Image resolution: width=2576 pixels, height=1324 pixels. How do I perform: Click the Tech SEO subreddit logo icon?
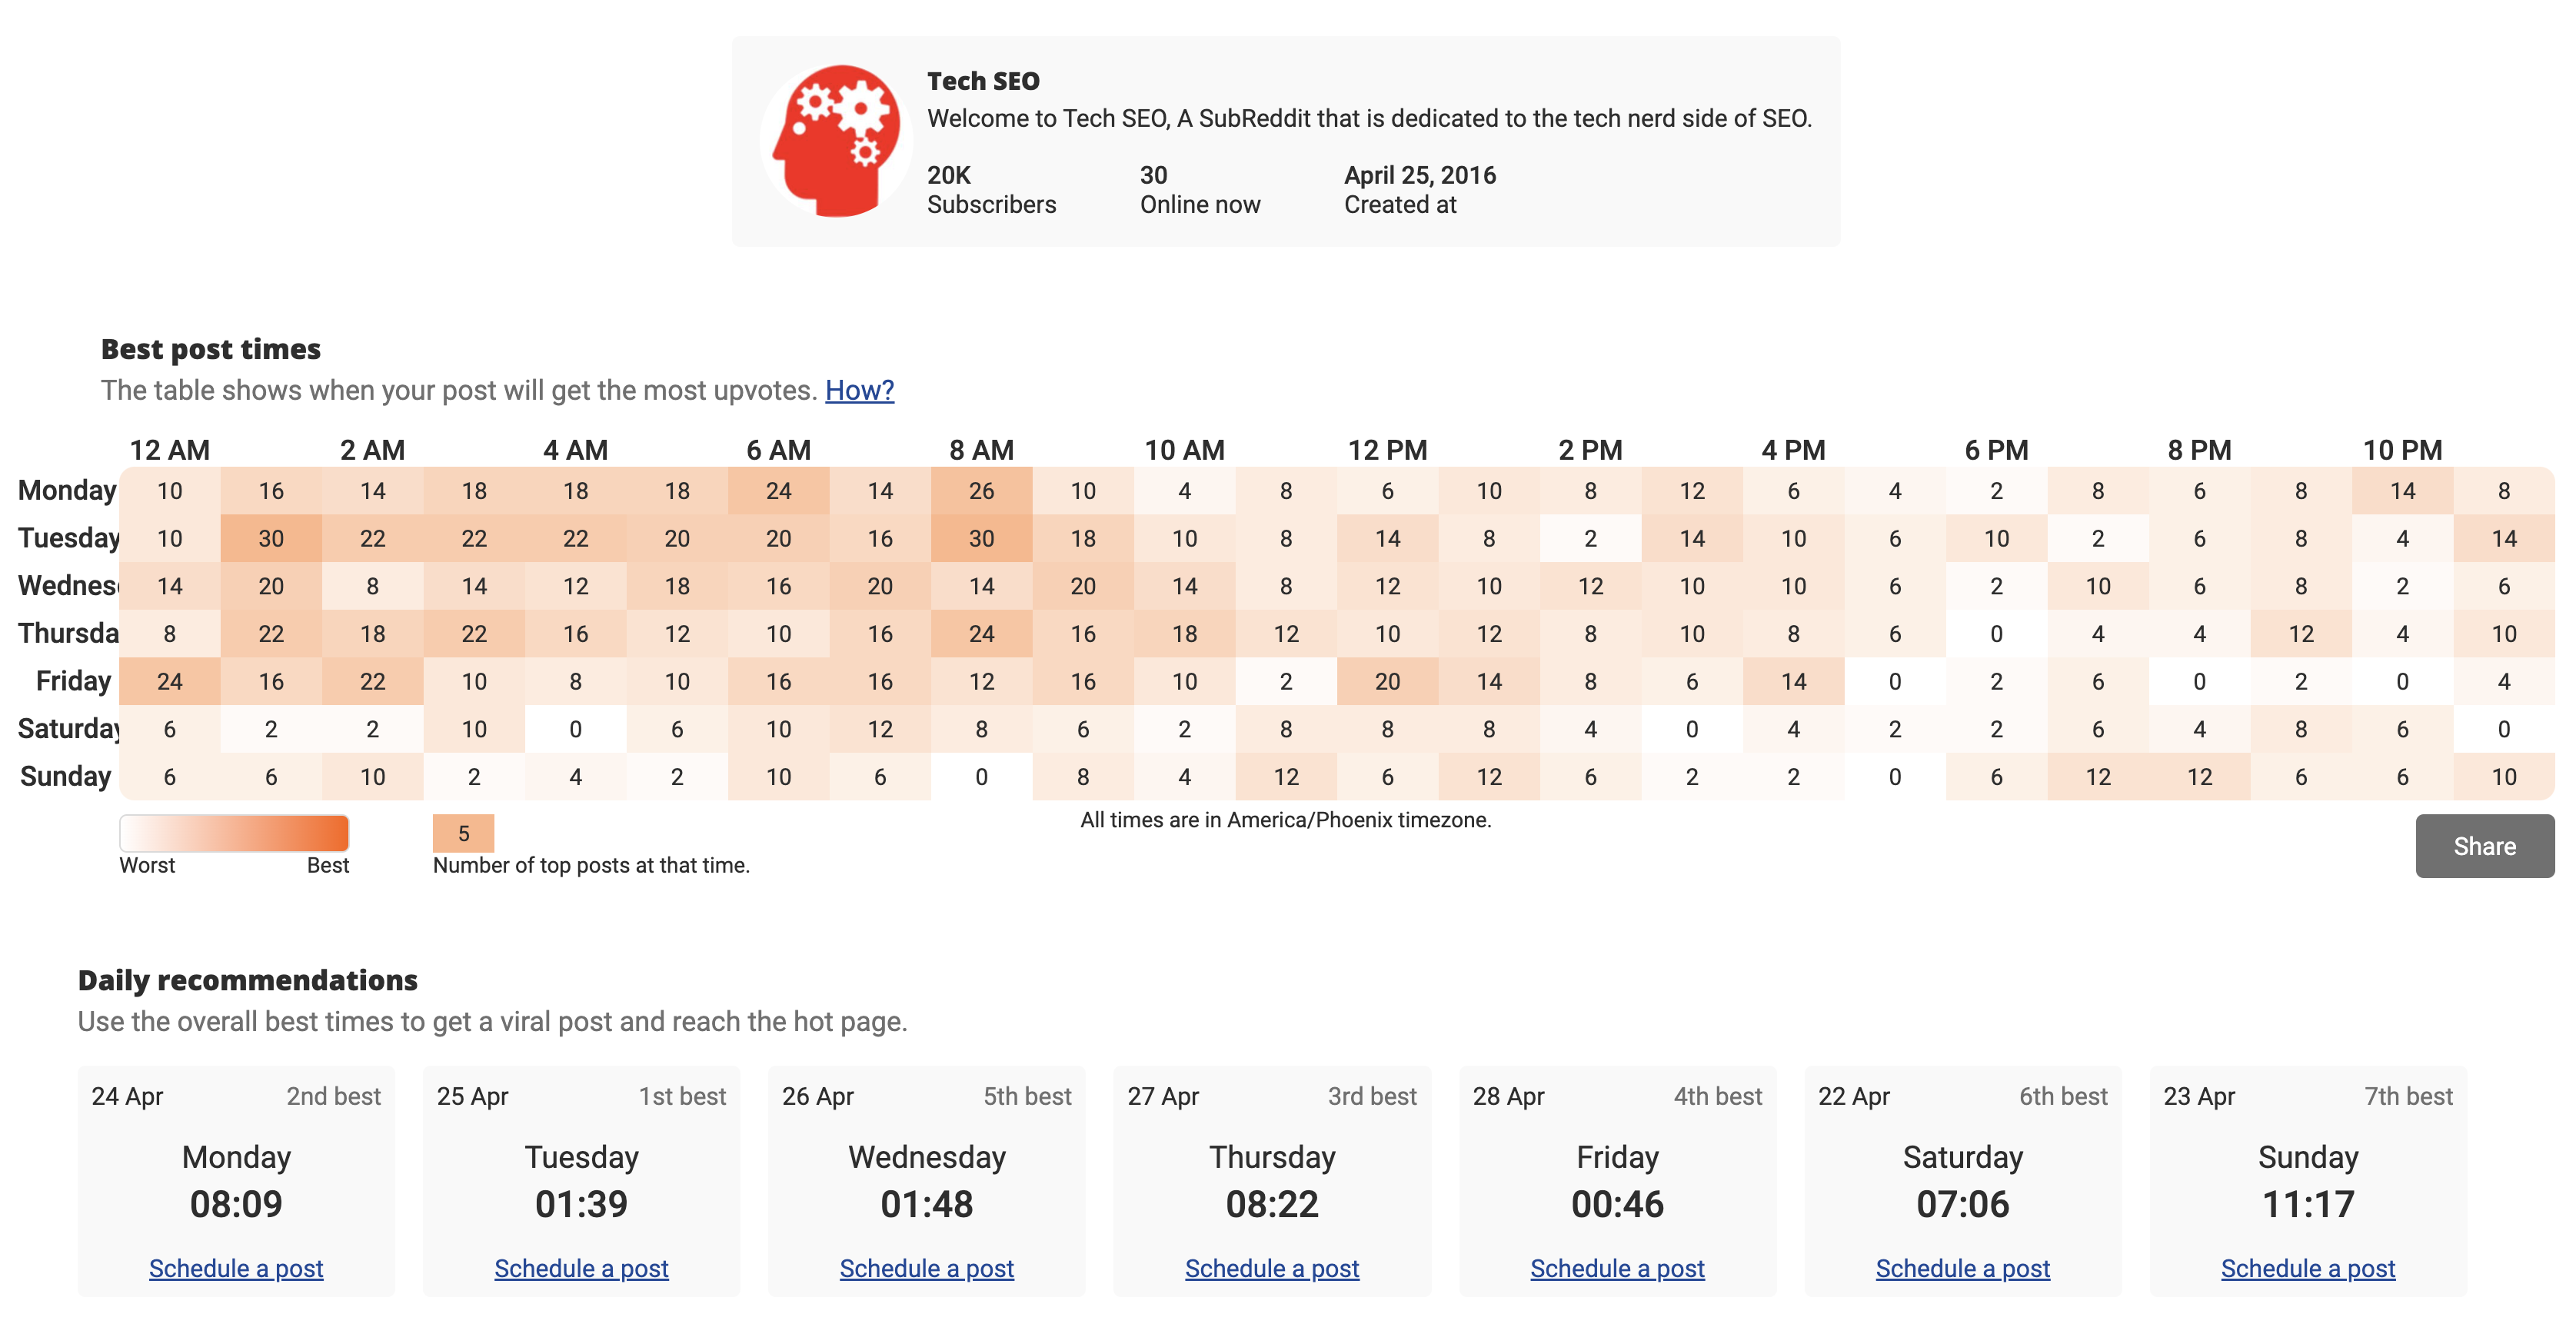pos(836,141)
